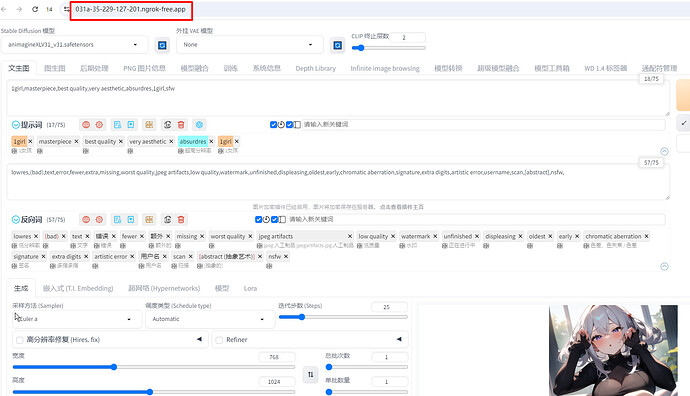Collapse prompt tag list with up chevron

[x=664, y=151]
